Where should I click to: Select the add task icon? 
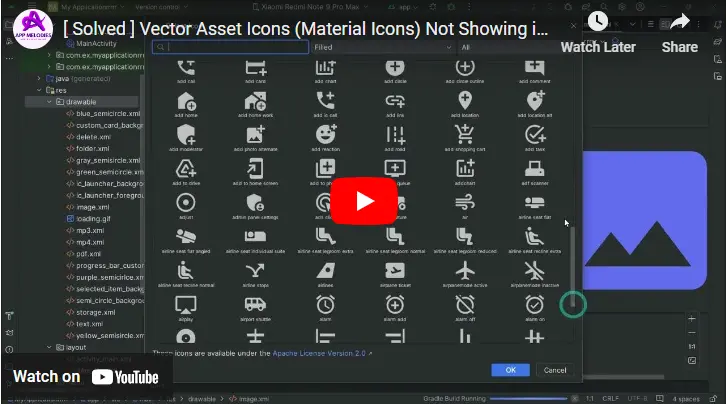535,135
